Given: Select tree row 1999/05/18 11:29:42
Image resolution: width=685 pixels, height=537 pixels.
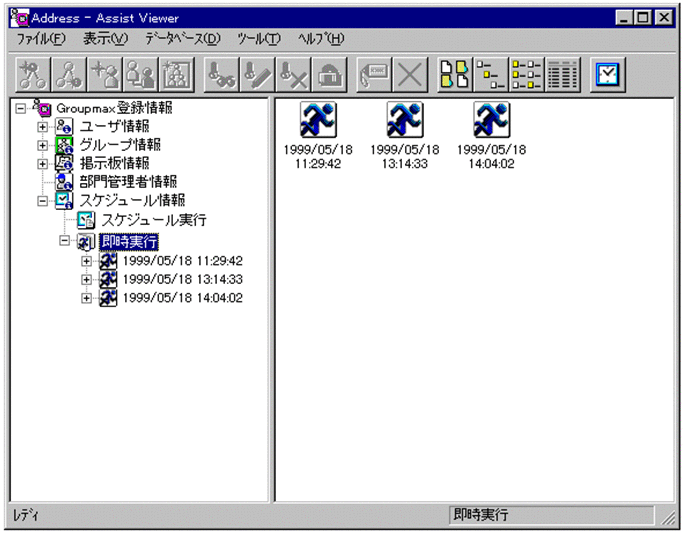Looking at the screenshot, I should 183,261.
